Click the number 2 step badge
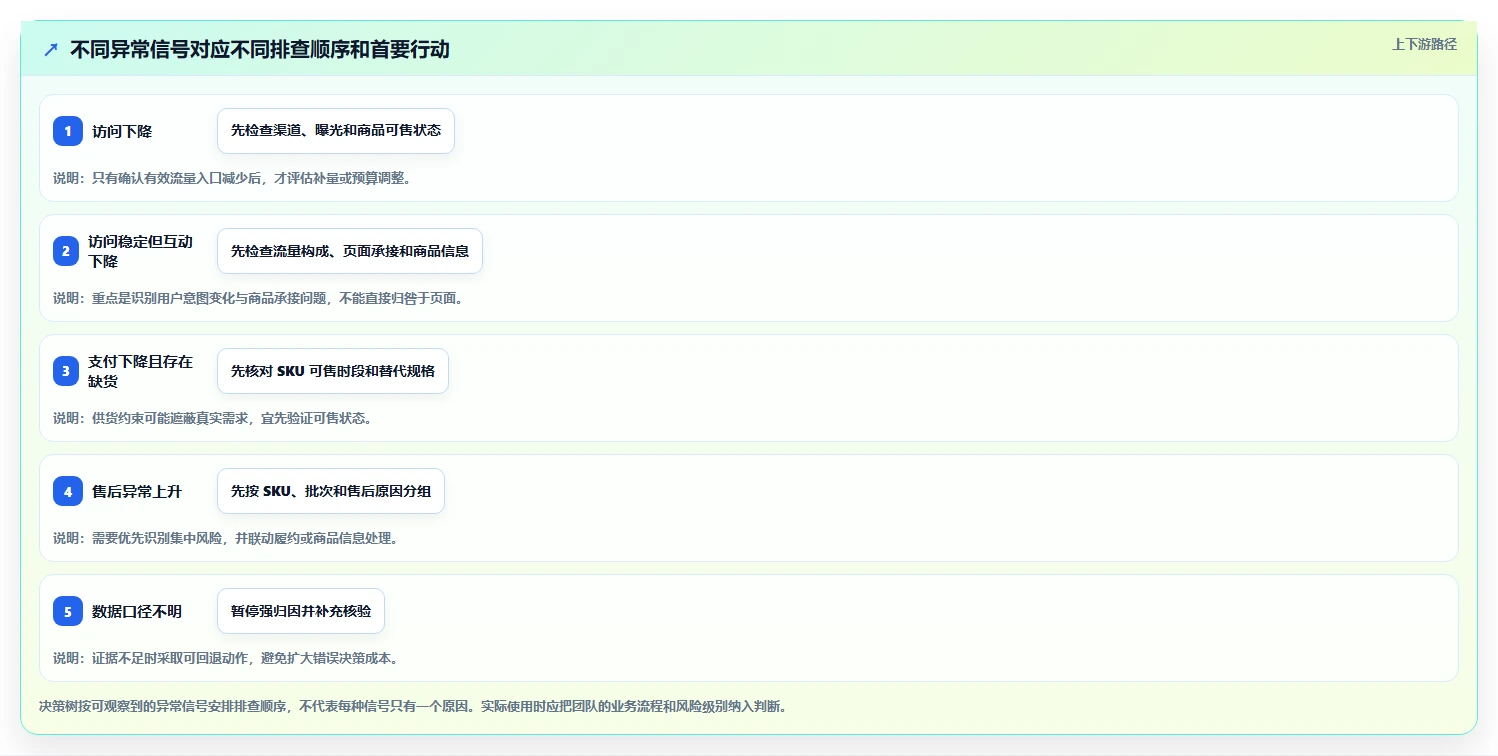Image resolution: width=1498 pixels, height=756 pixels. (x=66, y=251)
